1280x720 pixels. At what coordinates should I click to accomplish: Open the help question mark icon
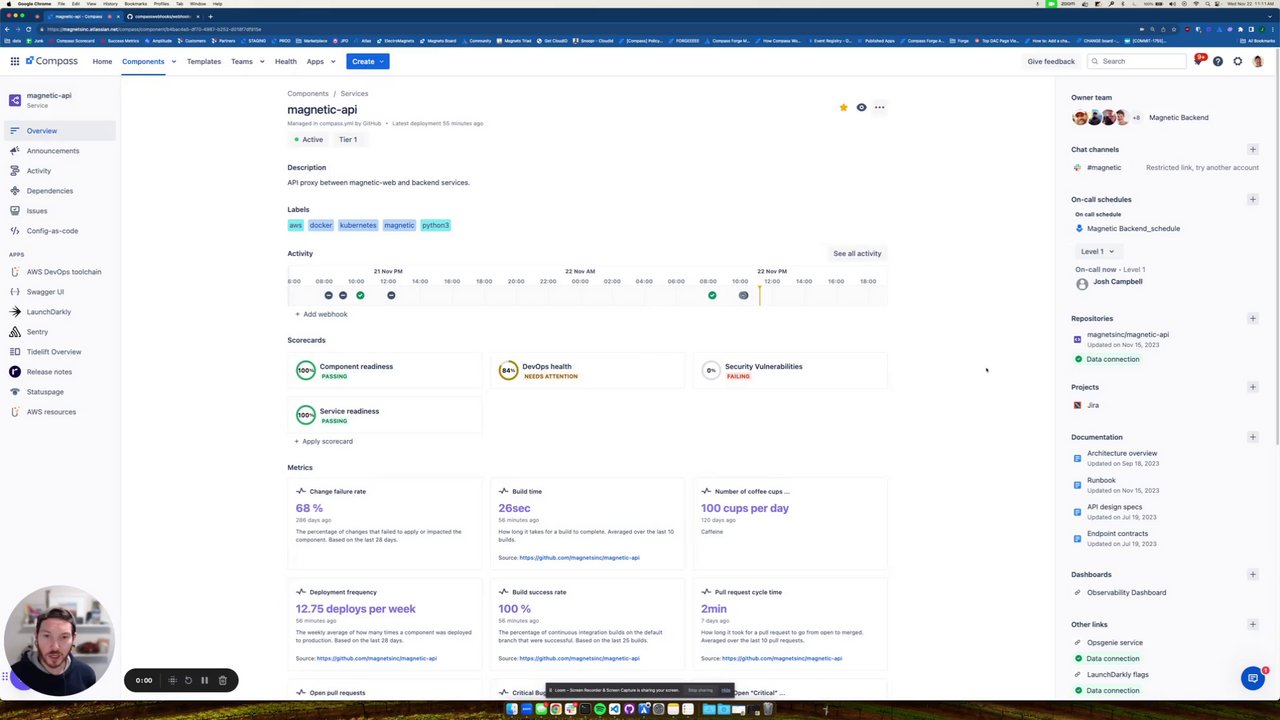1217,61
